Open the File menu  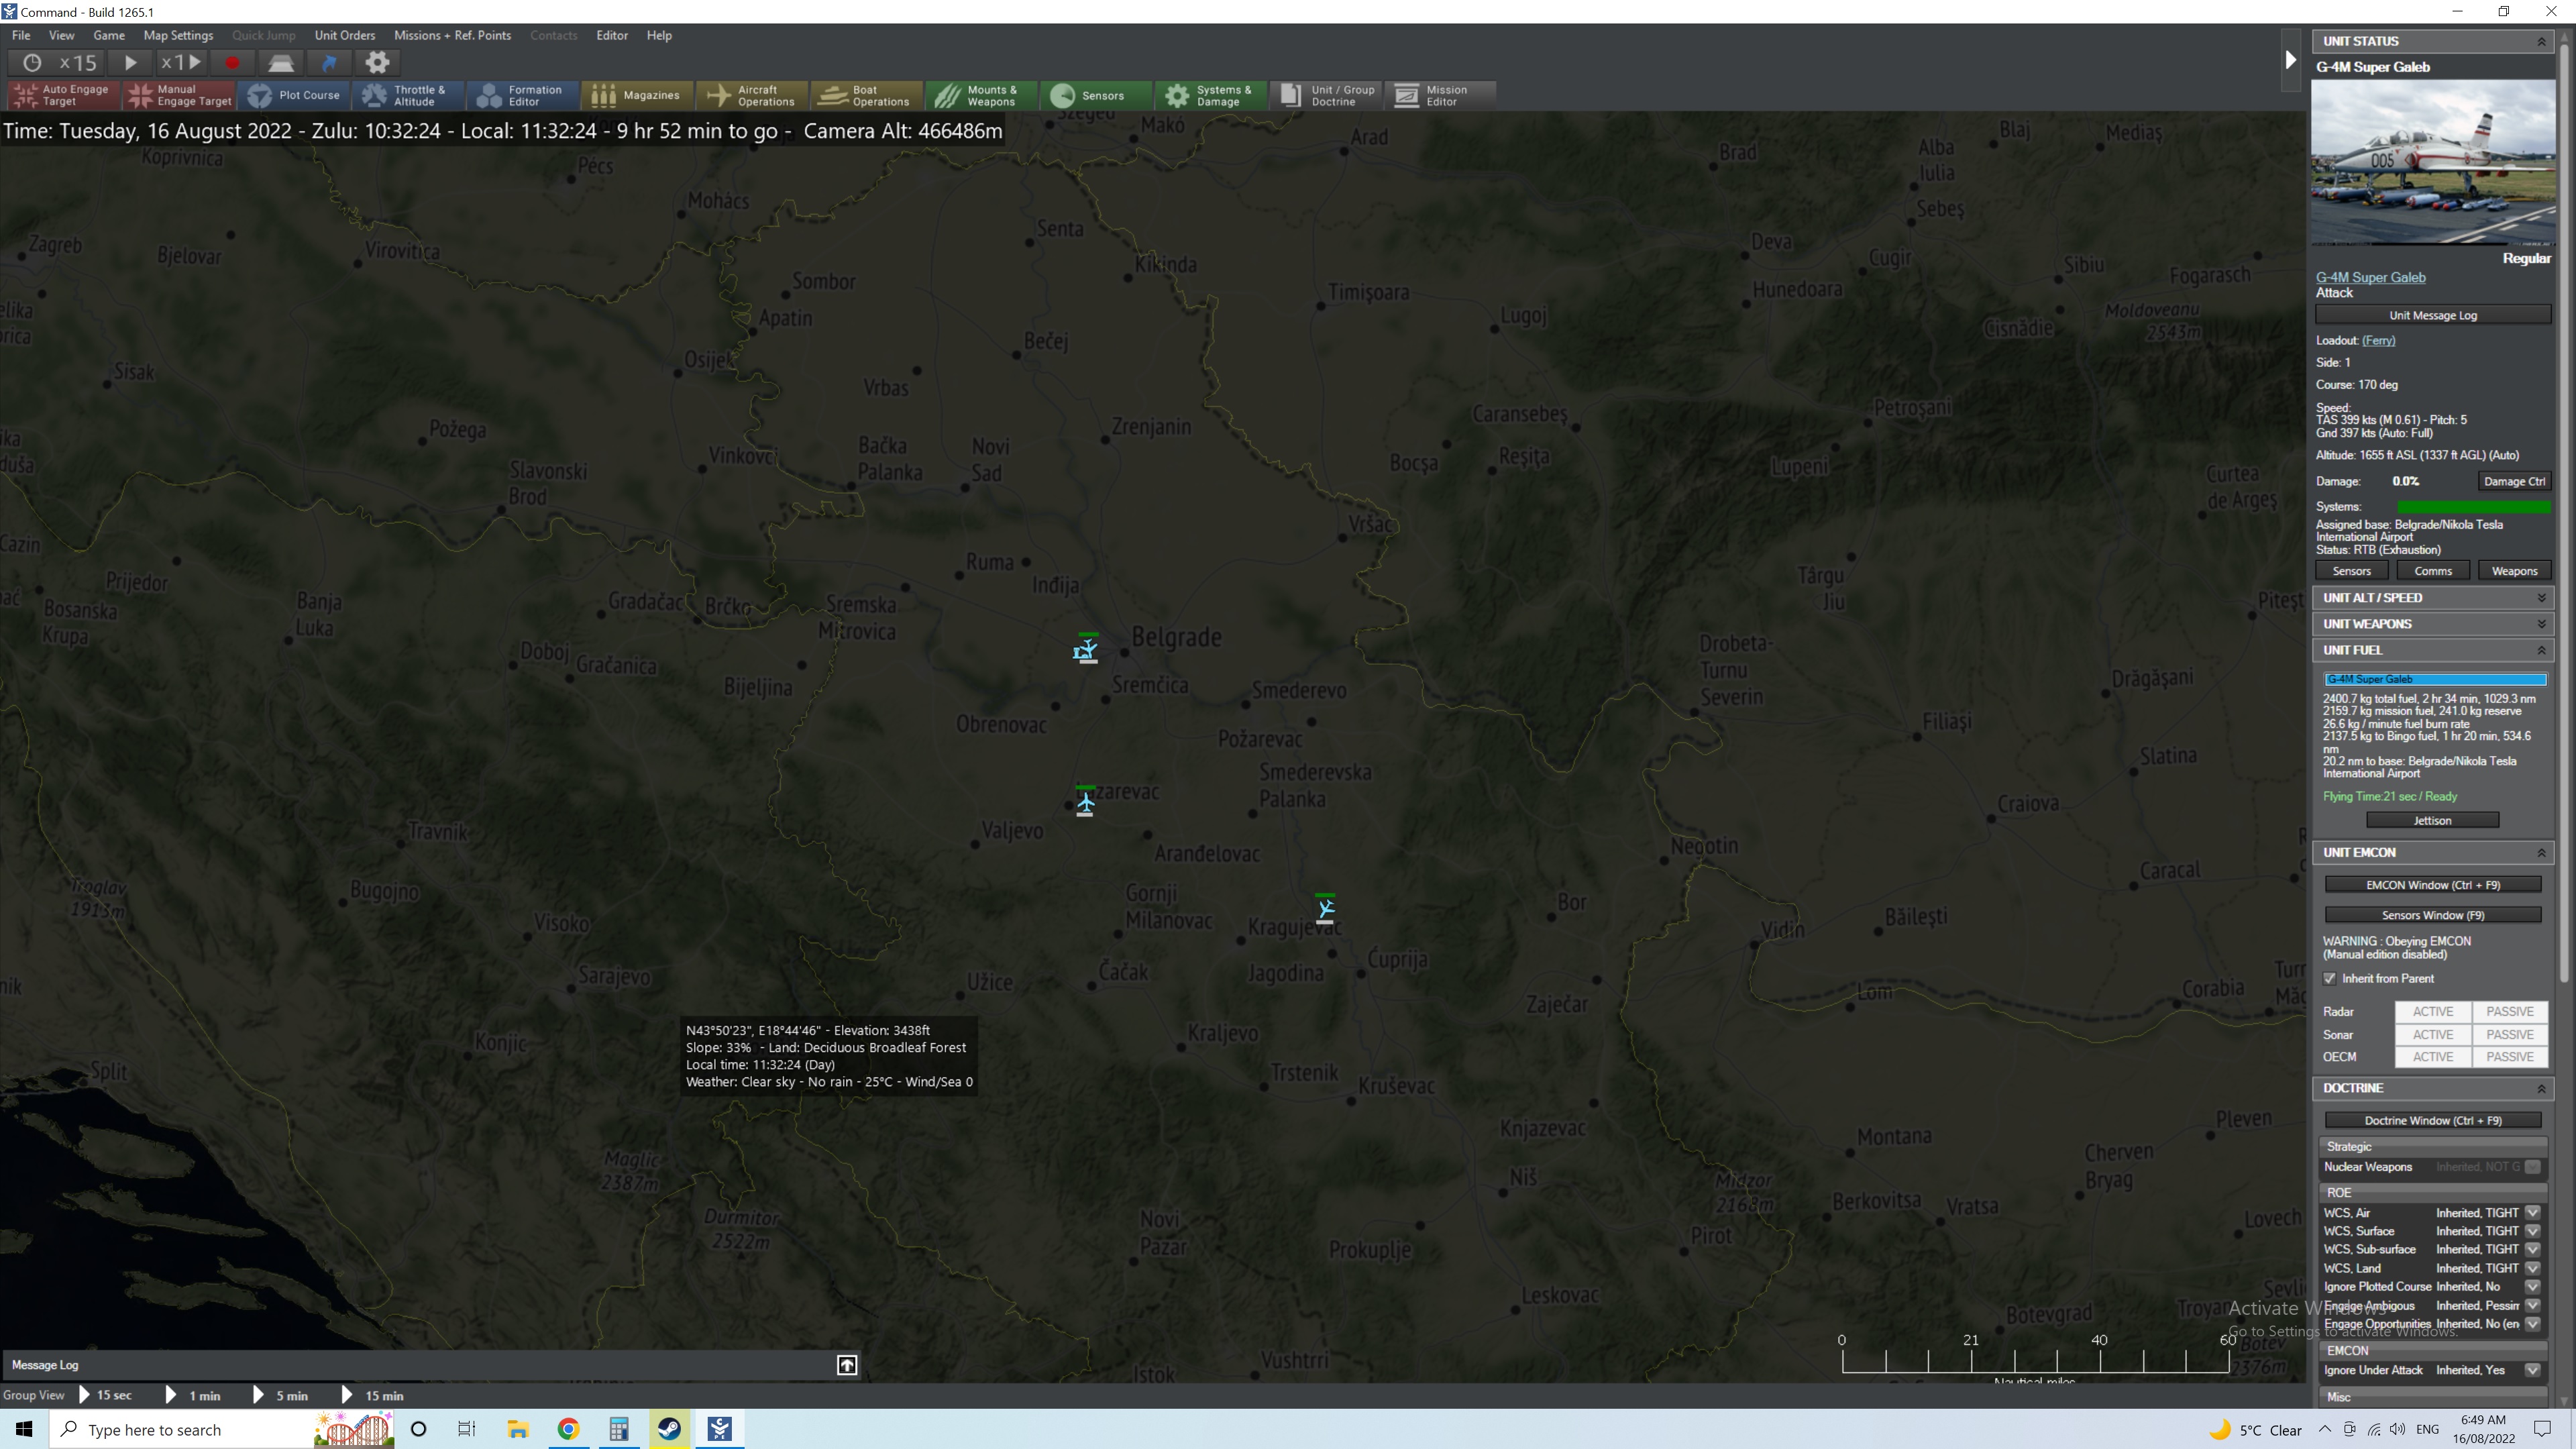coord(21,35)
